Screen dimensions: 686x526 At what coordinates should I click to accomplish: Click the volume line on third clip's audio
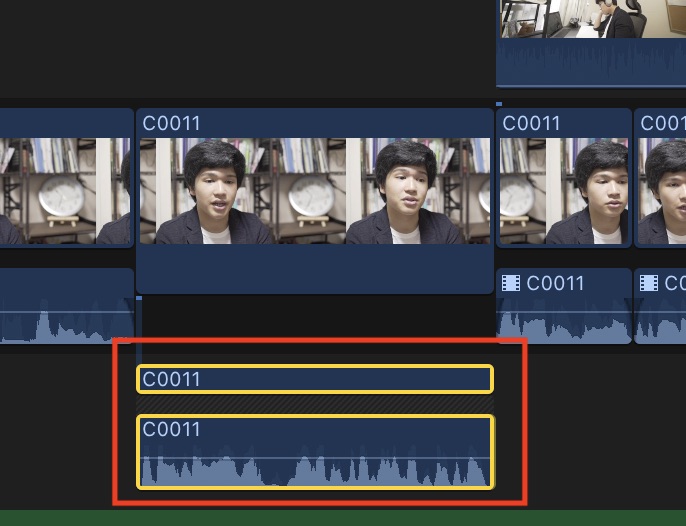click(564, 312)
